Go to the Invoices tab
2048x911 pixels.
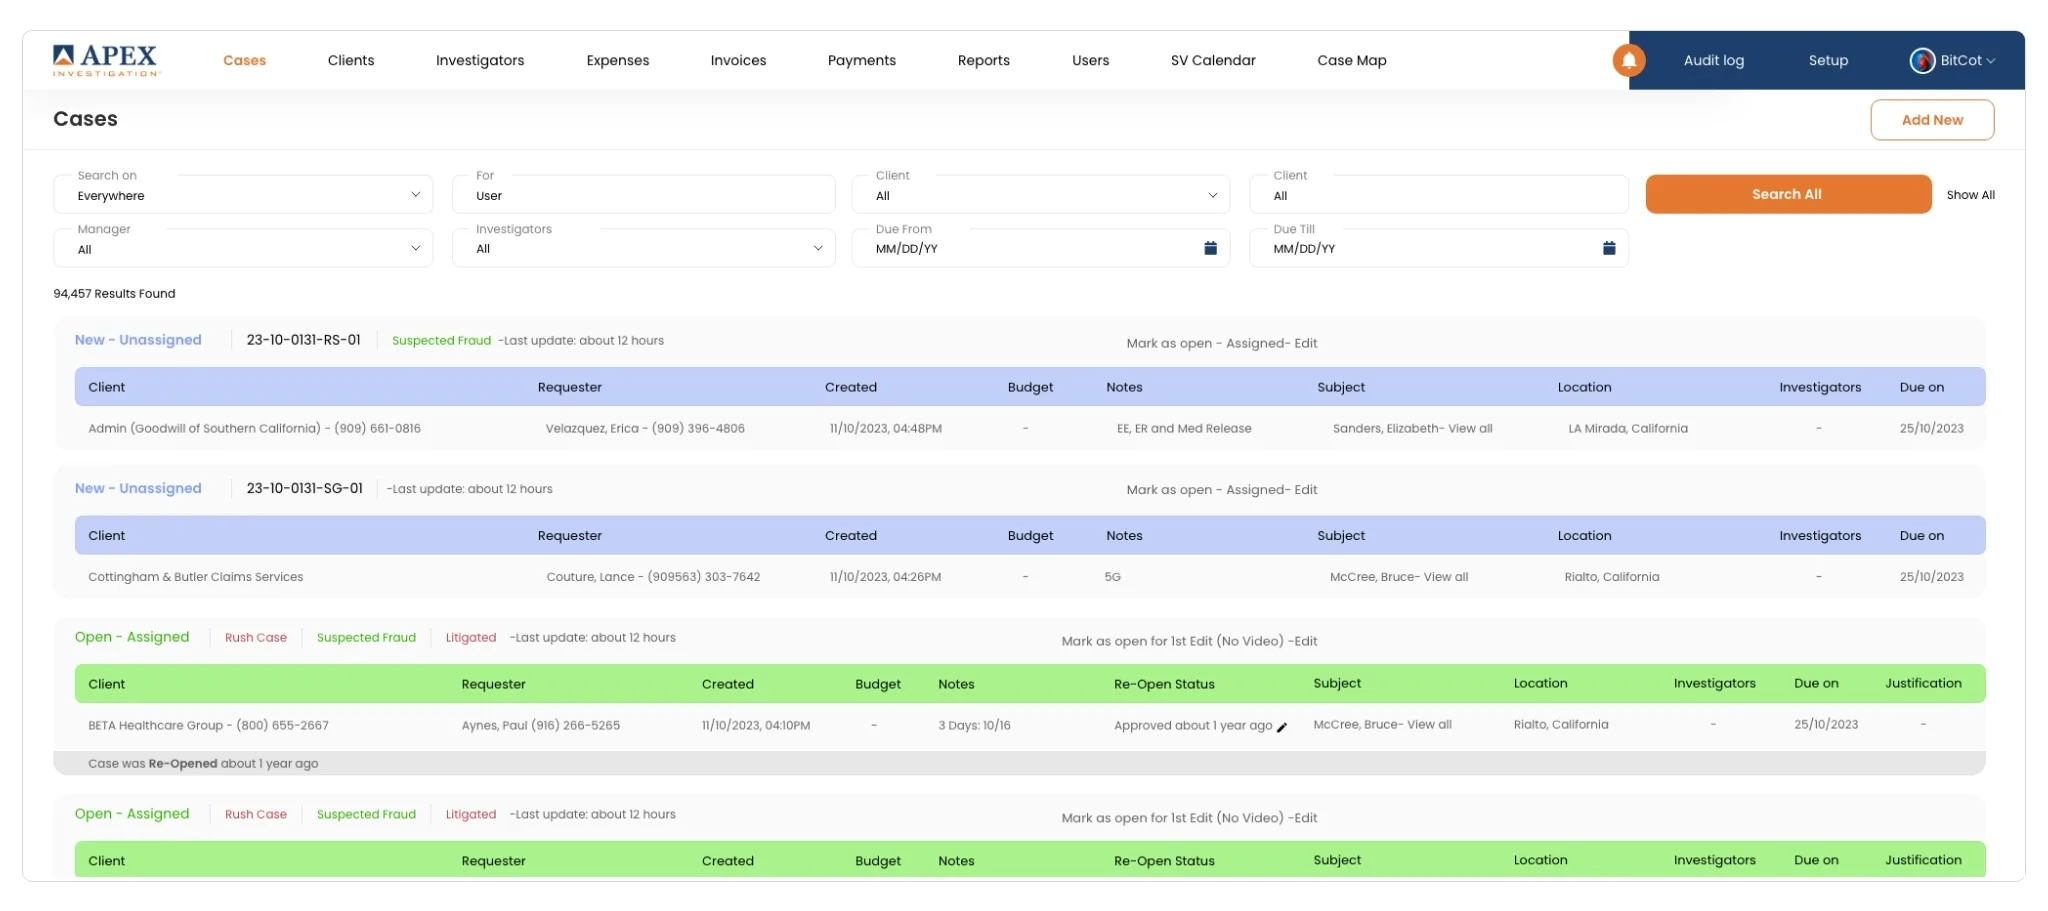point(738,60)
